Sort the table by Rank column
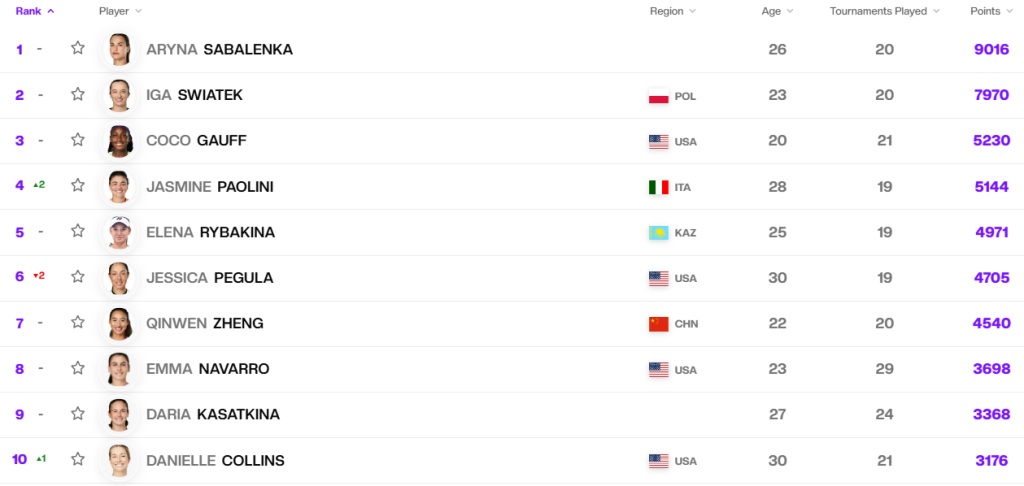 [x=35, y=11]
